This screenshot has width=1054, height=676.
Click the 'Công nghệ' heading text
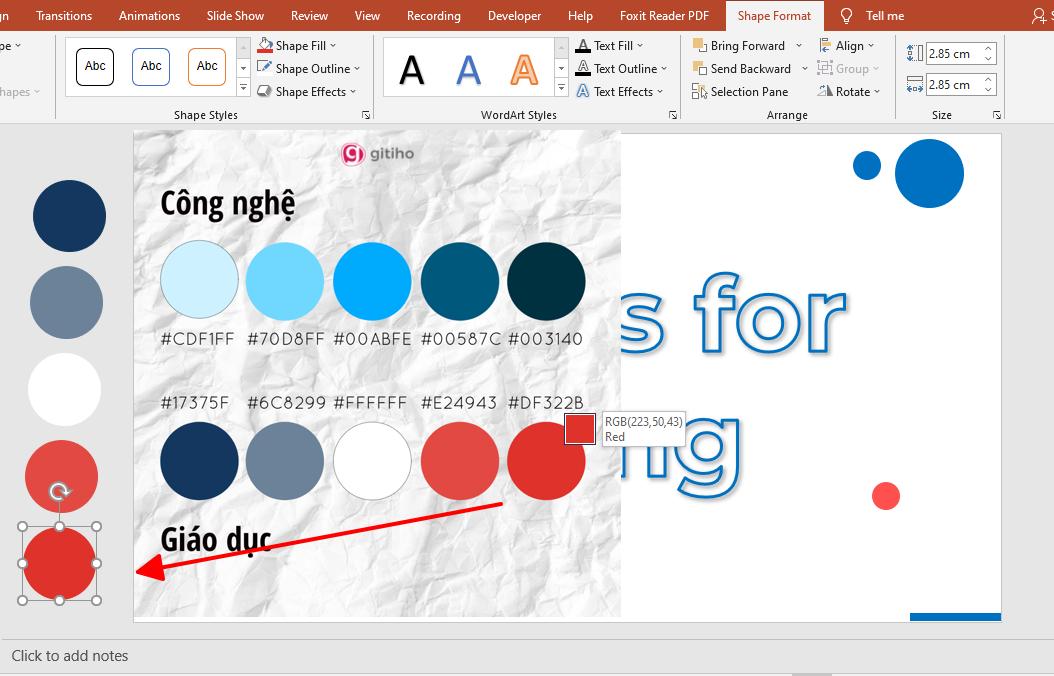(x=228, y=204)
